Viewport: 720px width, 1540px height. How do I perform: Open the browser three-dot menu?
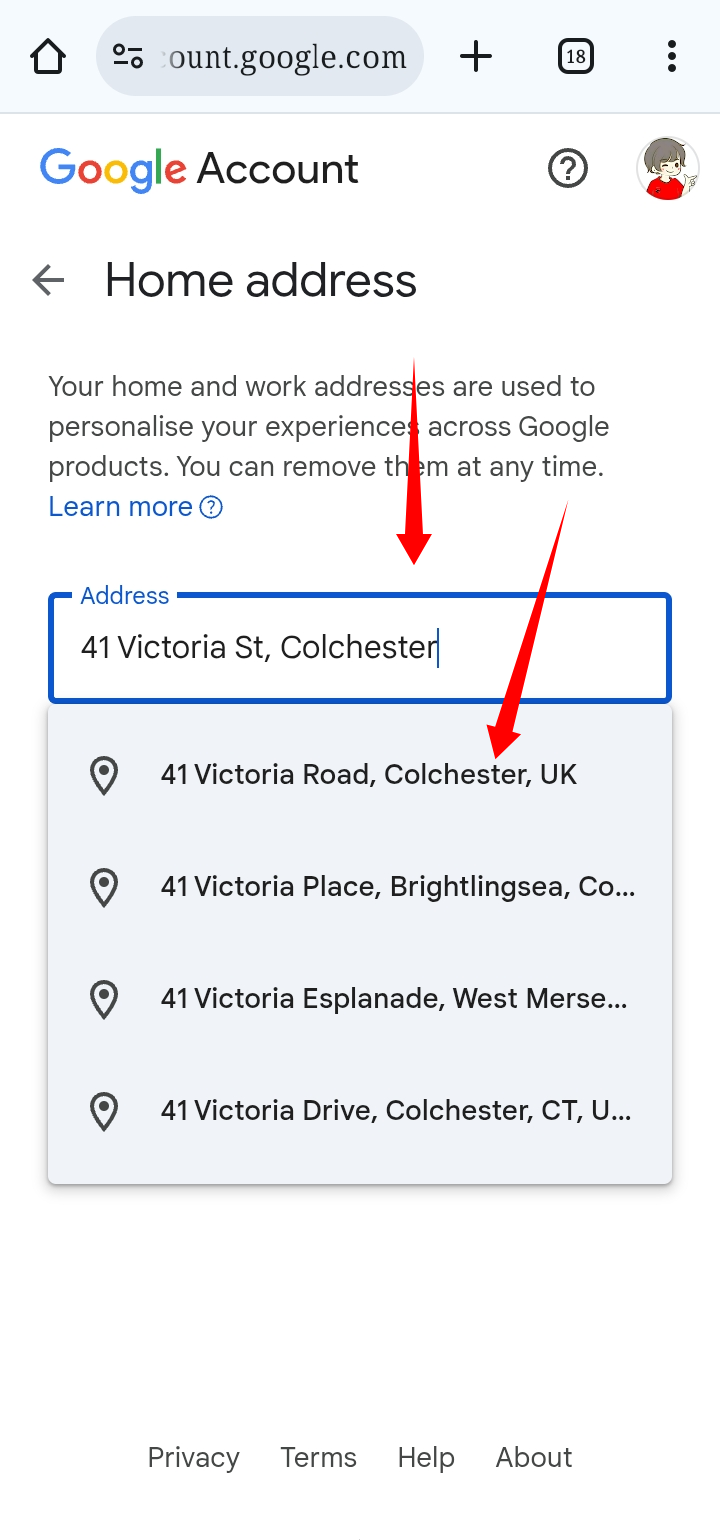(x=671, y=57)
